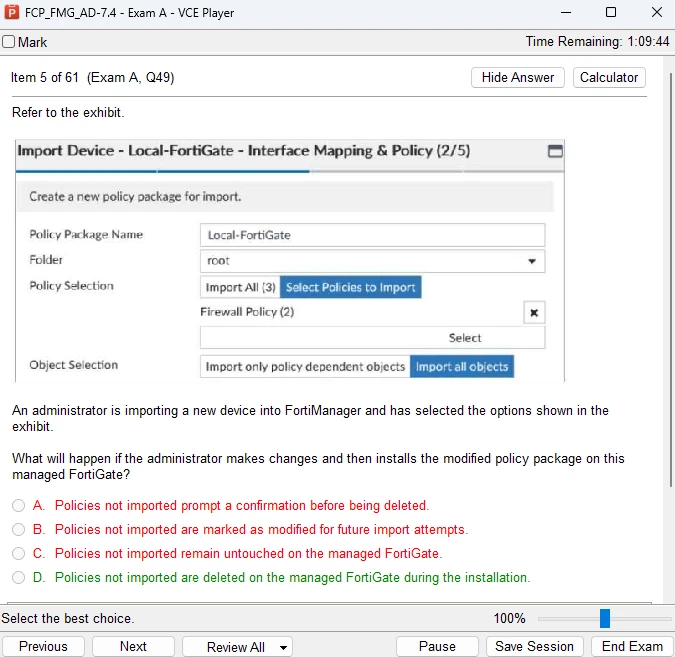The height and width of the screenshot is (657, 675).
Task: Click the Item 5 of 61 label
Action: (x=45, y=77)
